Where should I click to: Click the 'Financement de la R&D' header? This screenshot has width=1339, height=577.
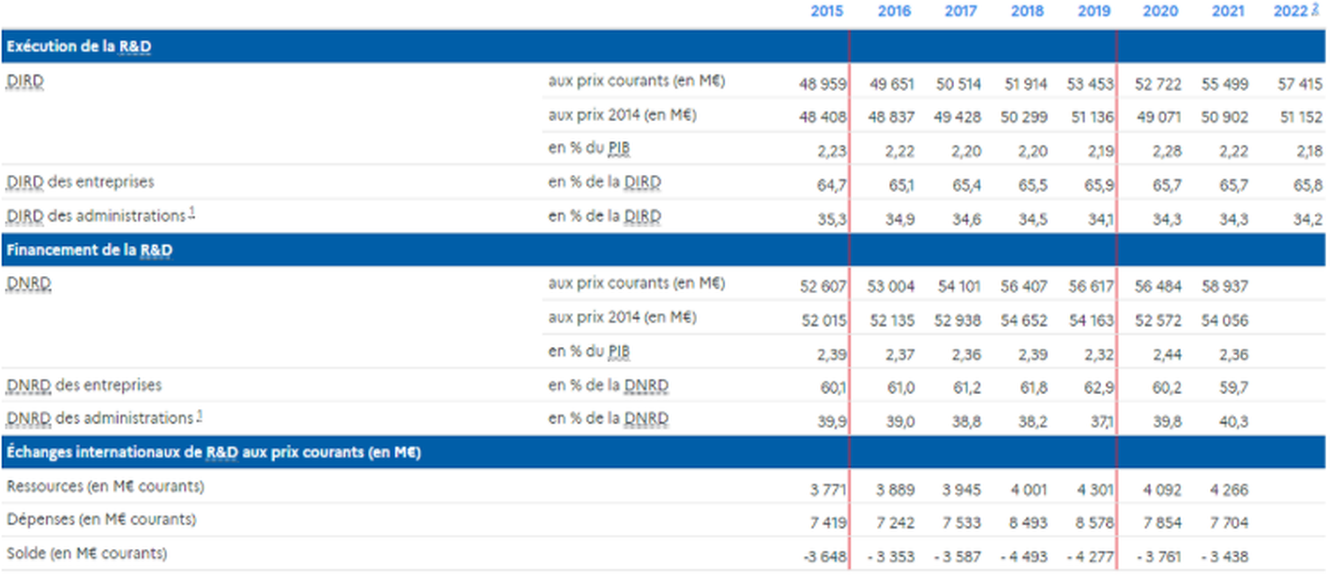[x=89, y=250]
